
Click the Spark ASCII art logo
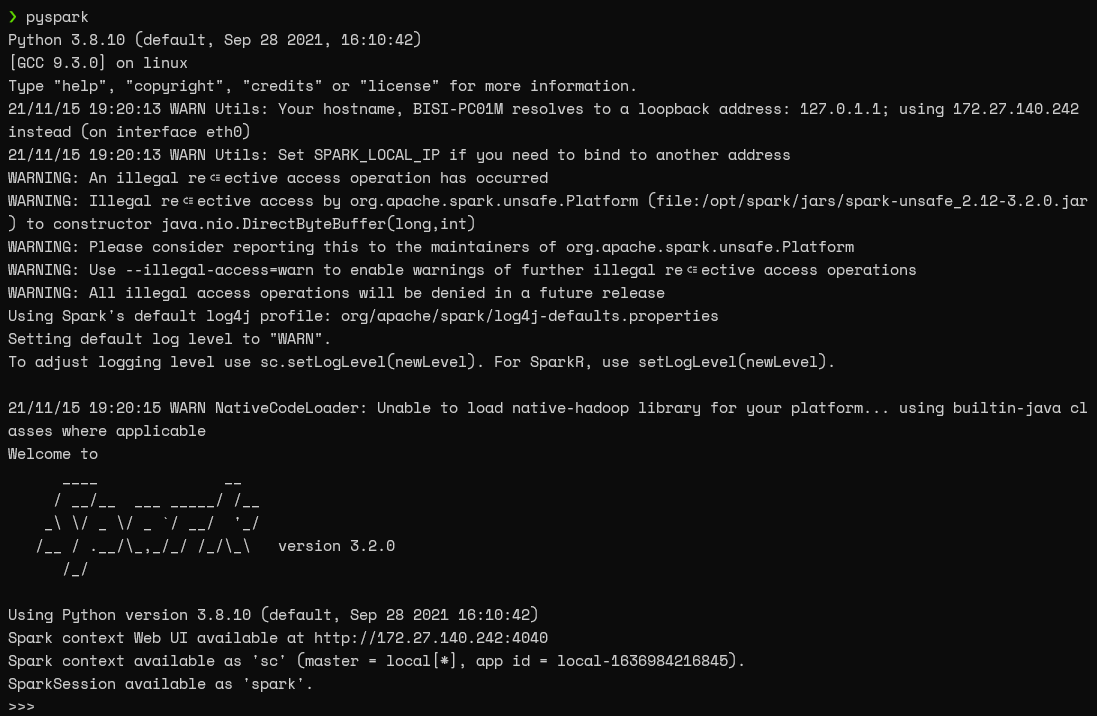pyautogui.click(x=150, y=524)
